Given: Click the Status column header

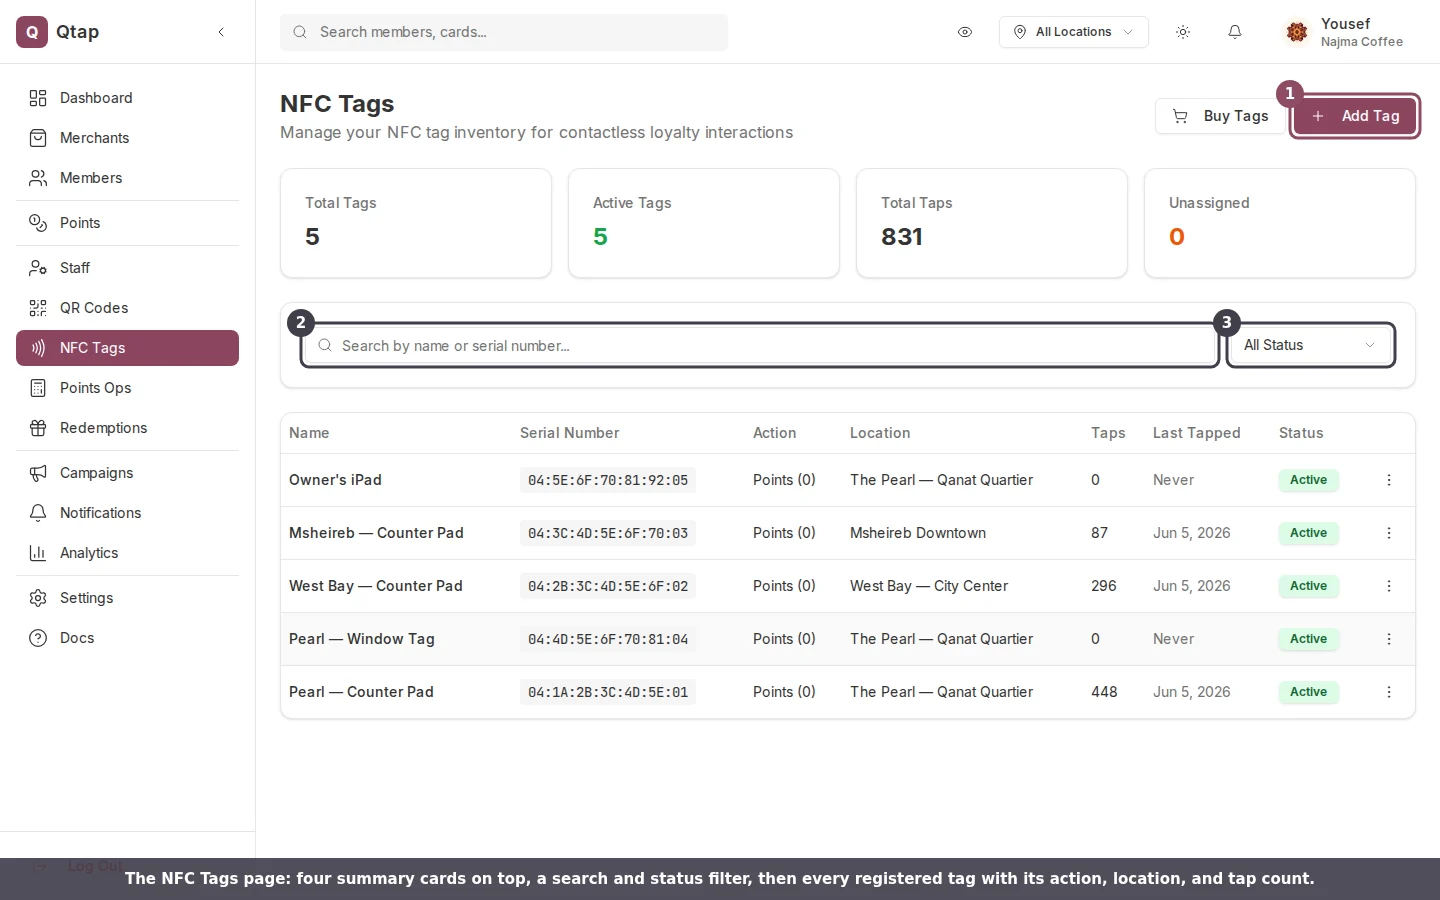Looking at the screenshot, I should 1301,433.
